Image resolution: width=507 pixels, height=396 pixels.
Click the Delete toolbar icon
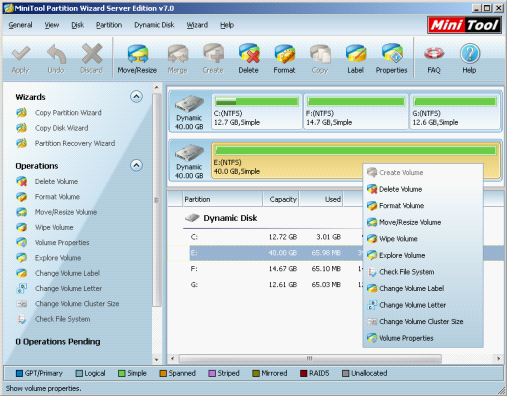coord(249,54)
